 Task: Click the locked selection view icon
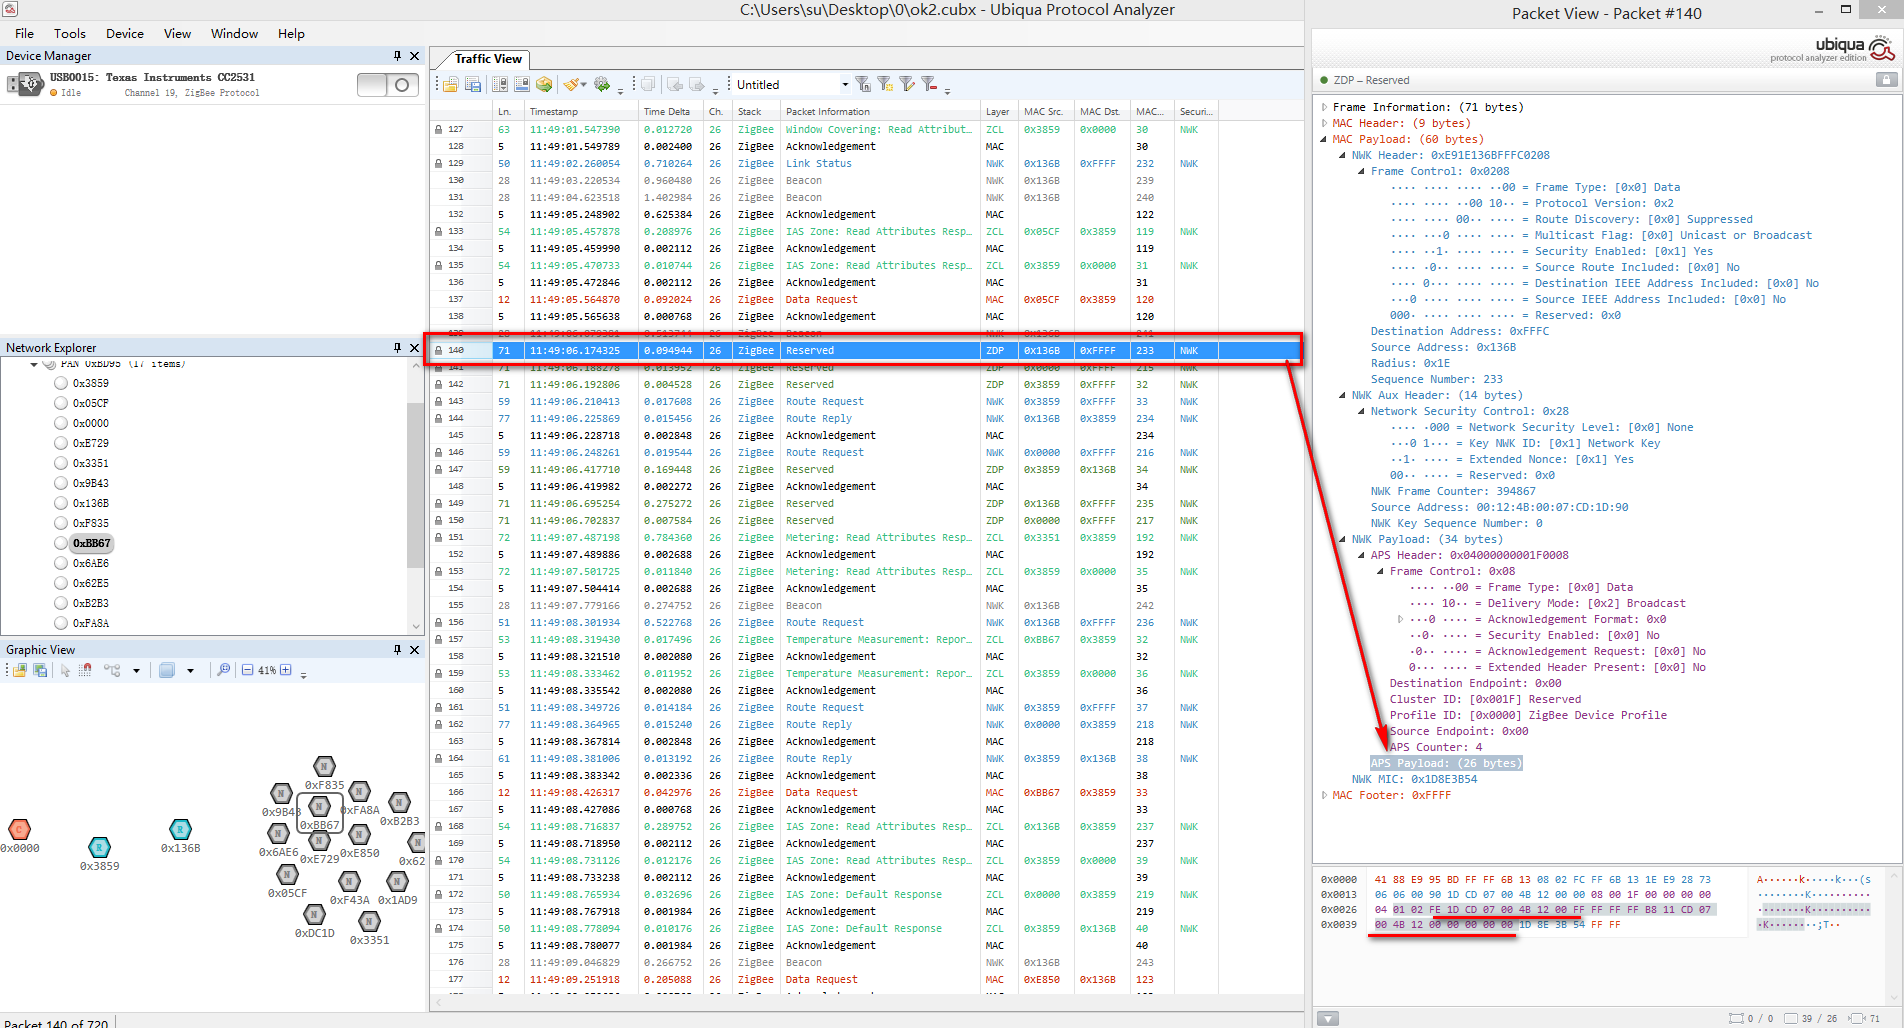click(x=522, y=85)
